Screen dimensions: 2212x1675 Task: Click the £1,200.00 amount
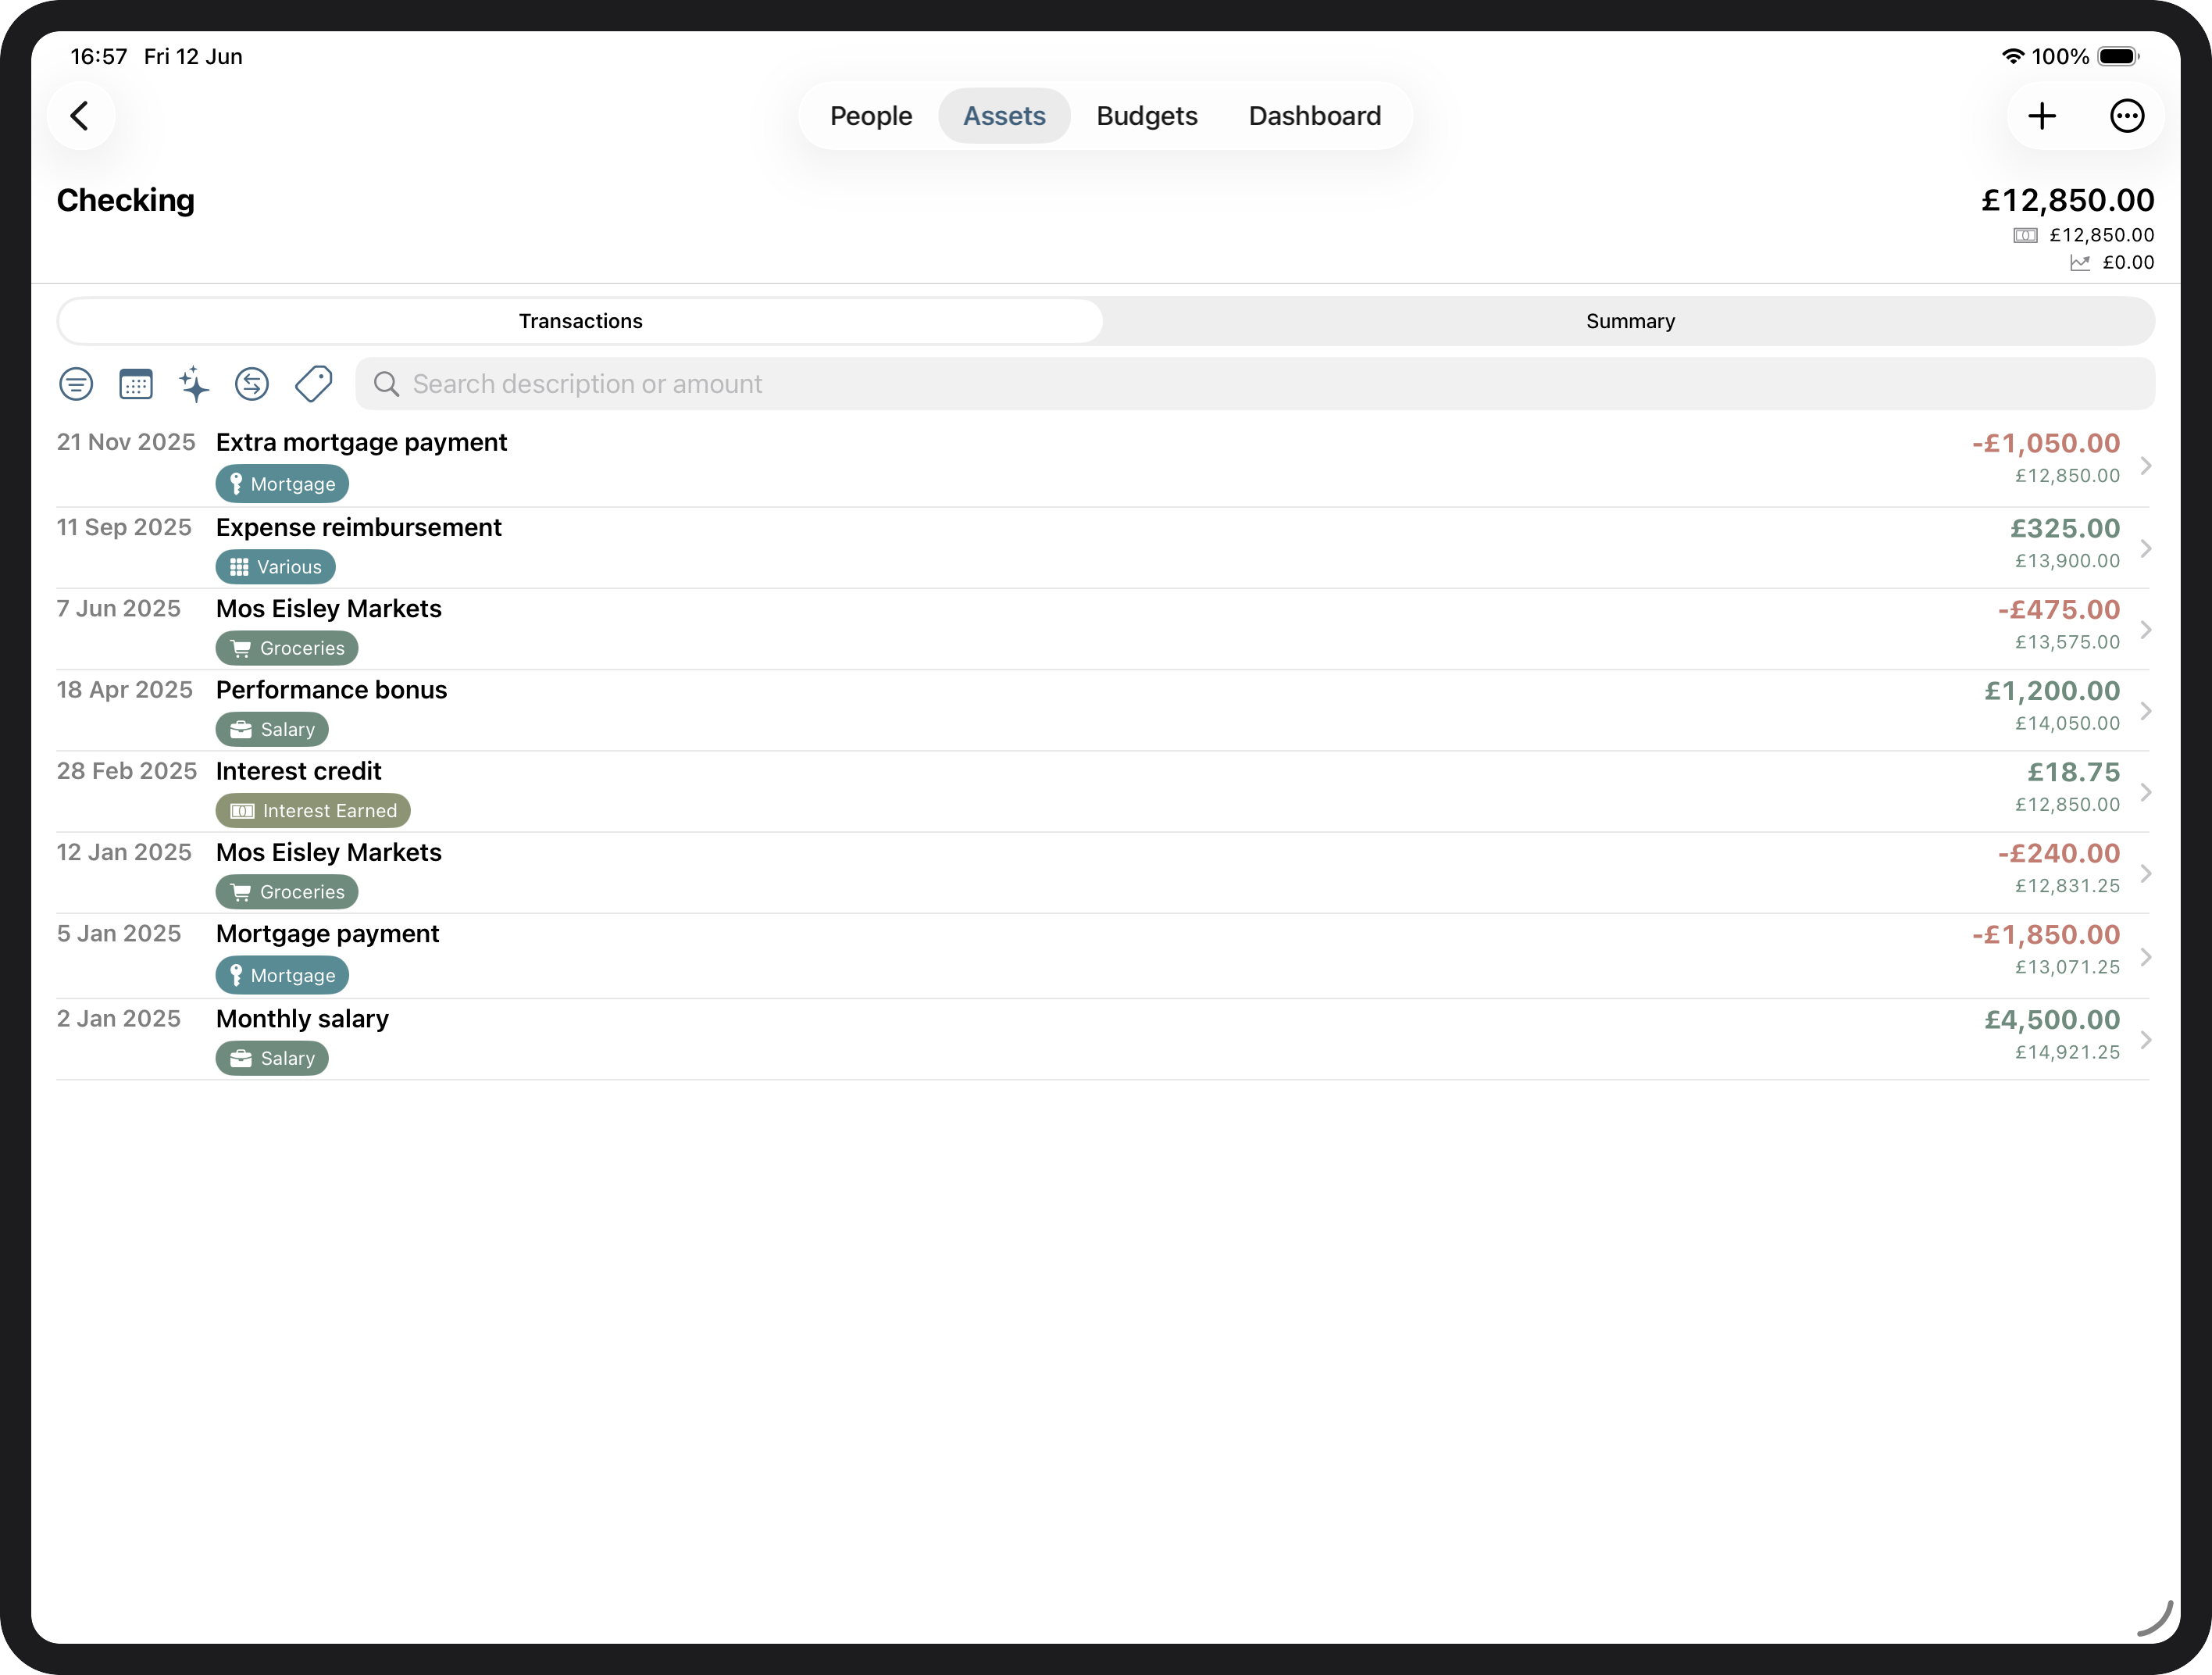coord(2052,690)
